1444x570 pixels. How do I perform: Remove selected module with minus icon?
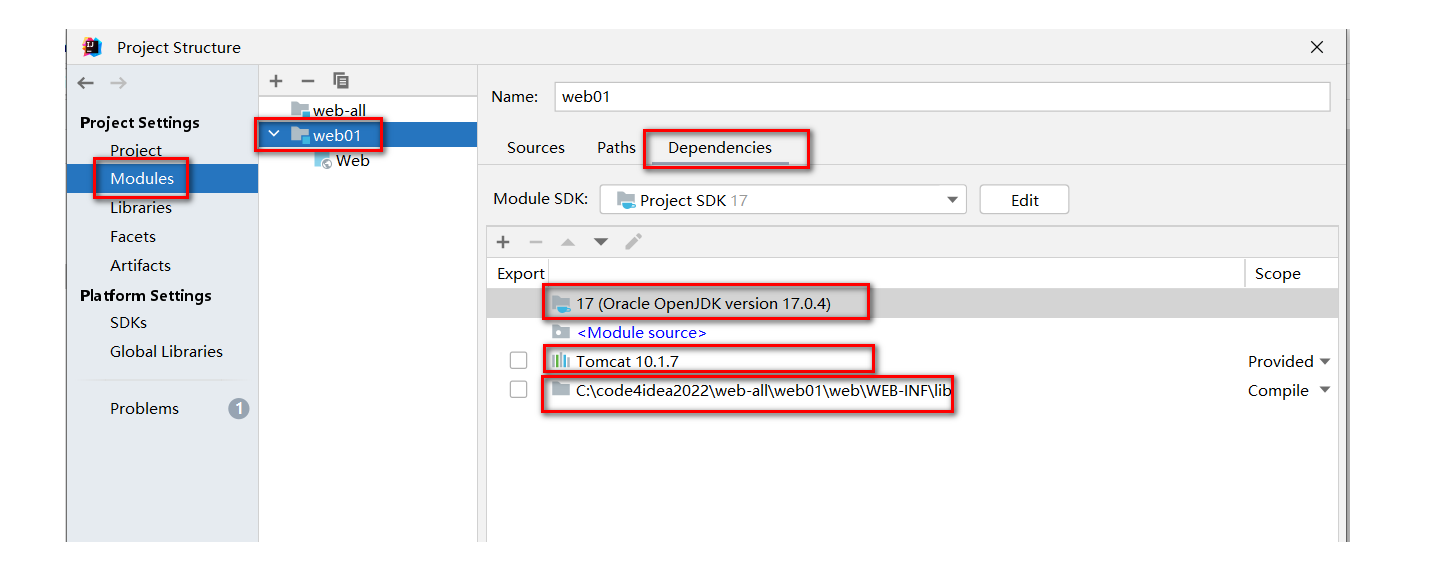pyautogui.click(x=308, y=81)
